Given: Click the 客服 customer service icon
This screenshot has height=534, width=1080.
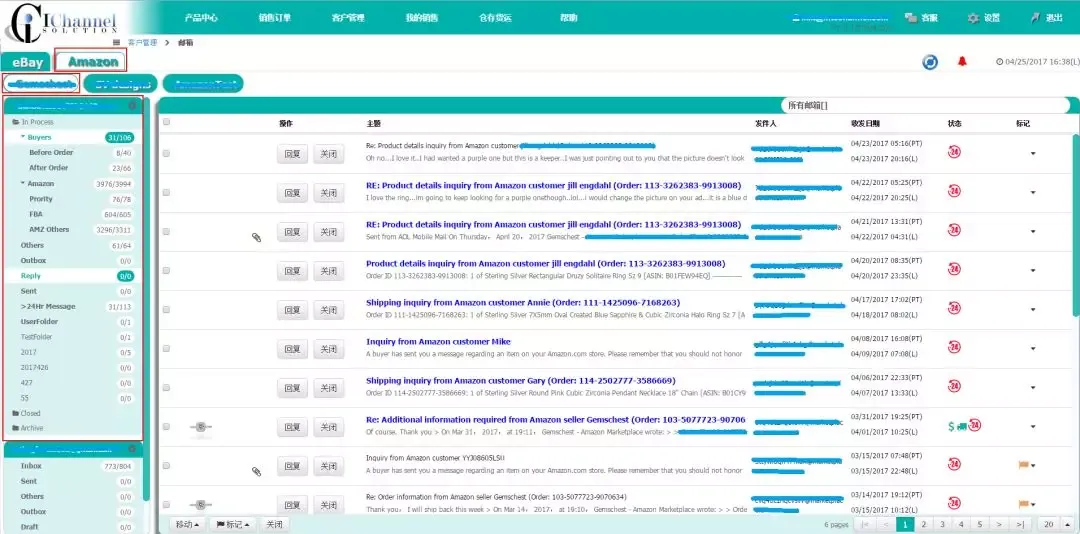Looking at the screenshot, I should pos(911,18).
